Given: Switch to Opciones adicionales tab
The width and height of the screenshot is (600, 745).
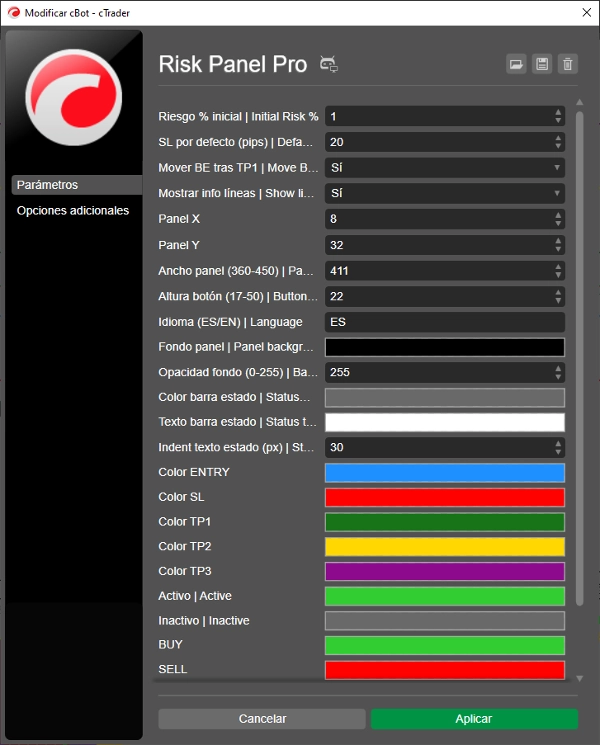Looking at the screenshot, I should [73, 210].
